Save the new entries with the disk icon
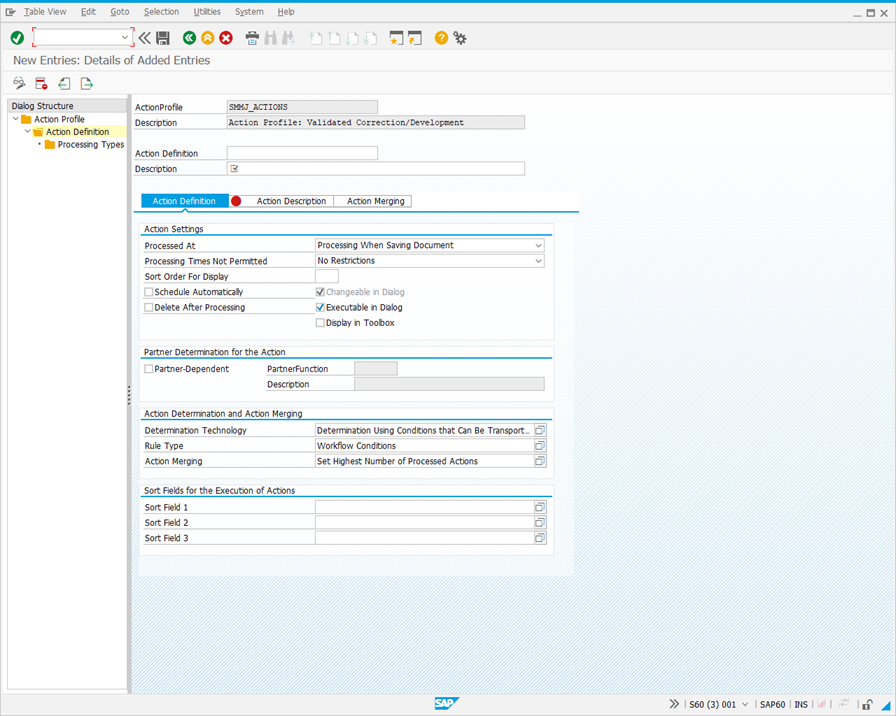 163,36
